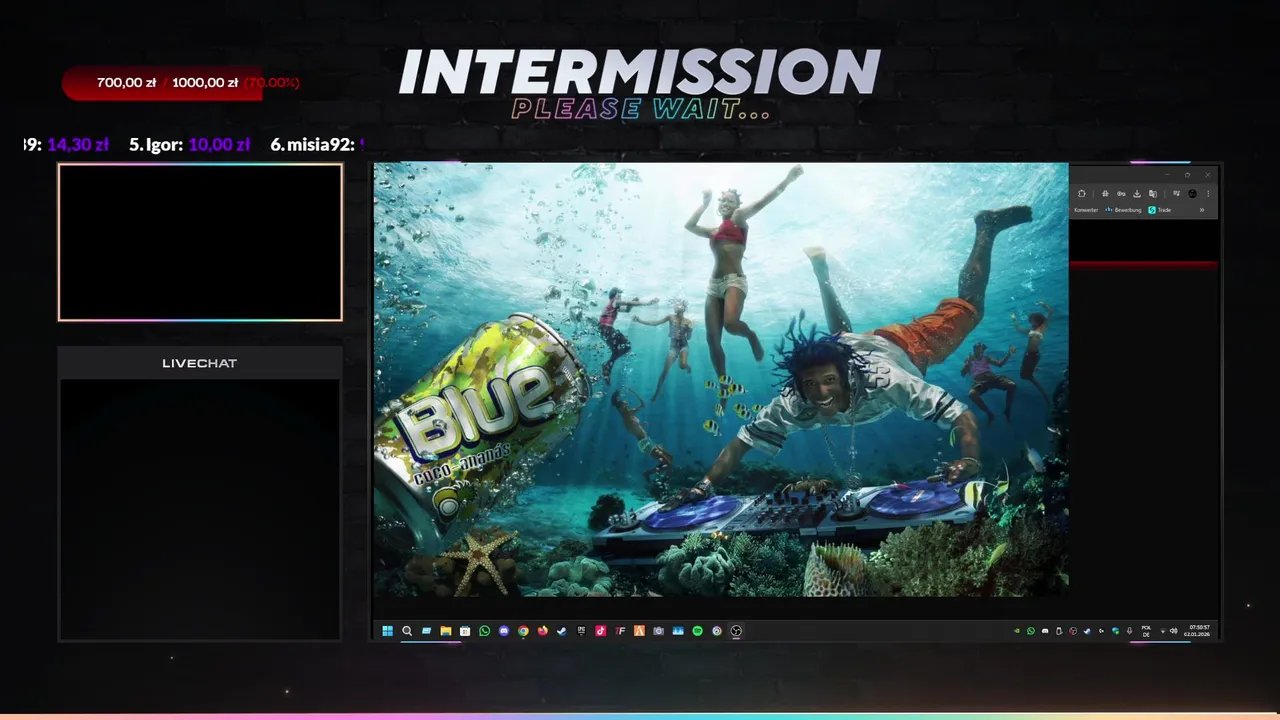This screenshot has height=720, width=1280.
Task: Open browser three-dot menu
Action: point(1208,193)
